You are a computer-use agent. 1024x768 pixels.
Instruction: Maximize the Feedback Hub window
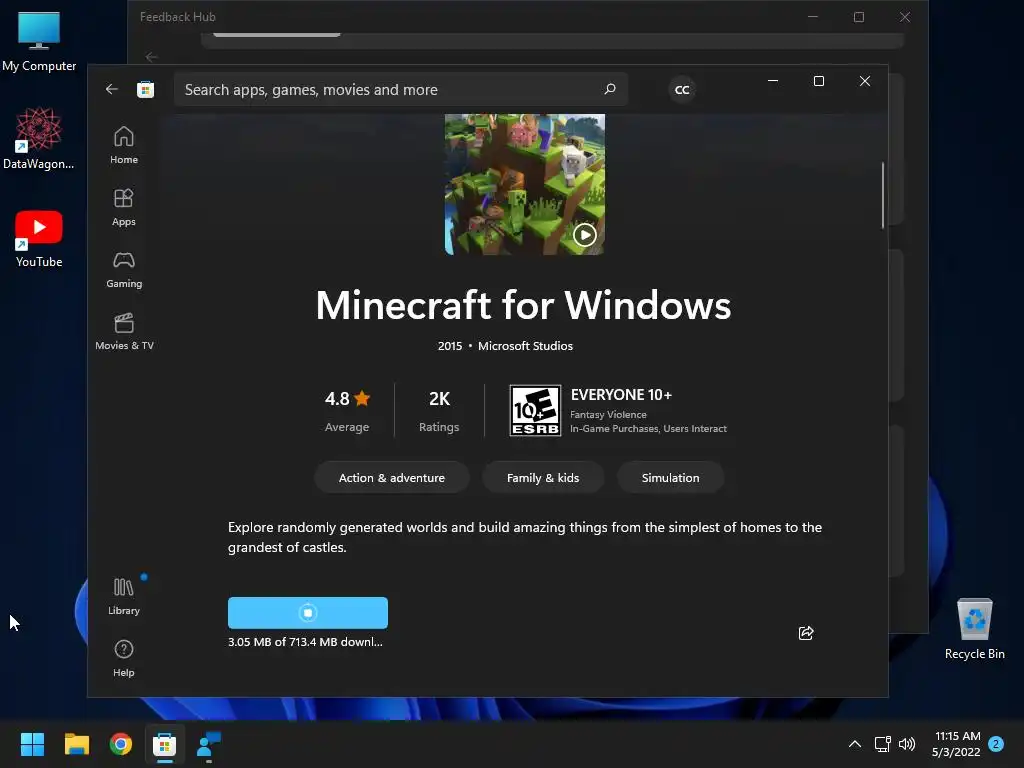point(859,17)
